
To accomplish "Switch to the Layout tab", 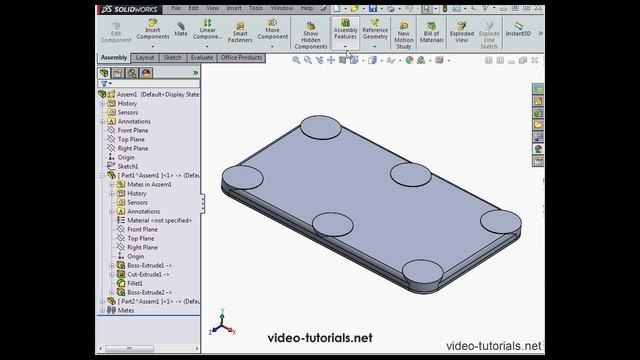I will (x=145, y=58).
